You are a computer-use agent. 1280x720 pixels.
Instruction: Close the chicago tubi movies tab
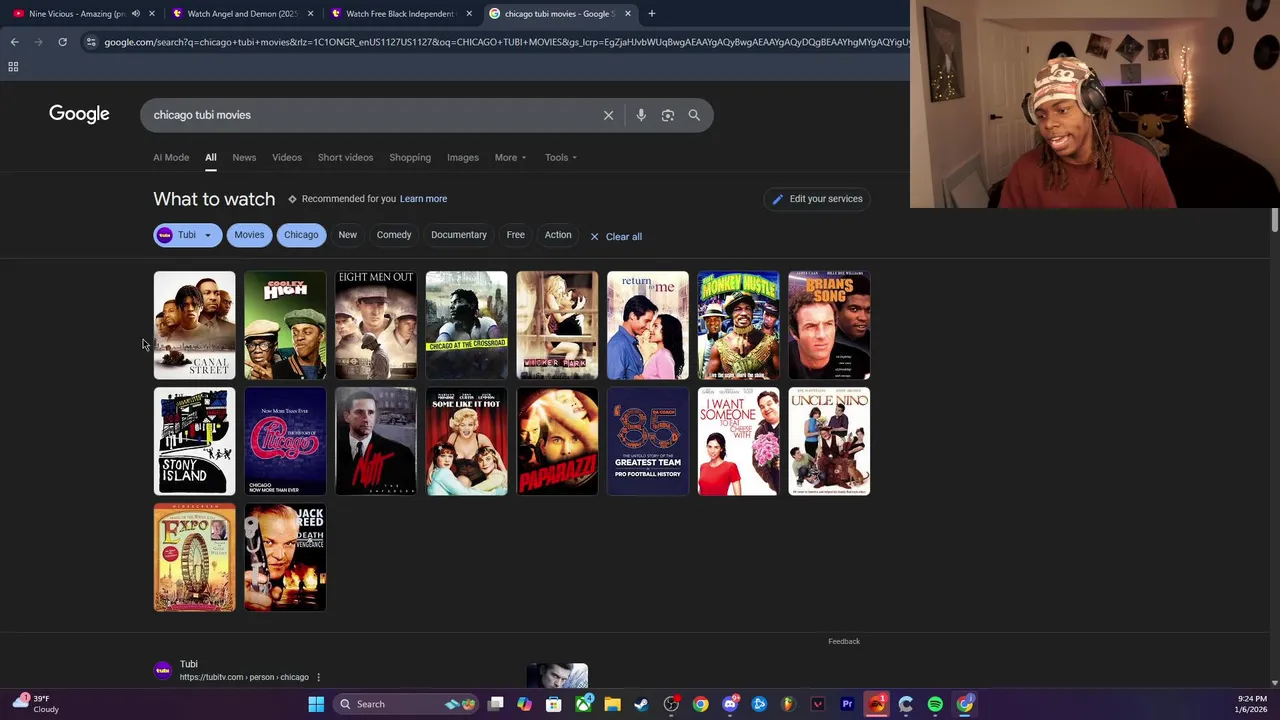627,14
